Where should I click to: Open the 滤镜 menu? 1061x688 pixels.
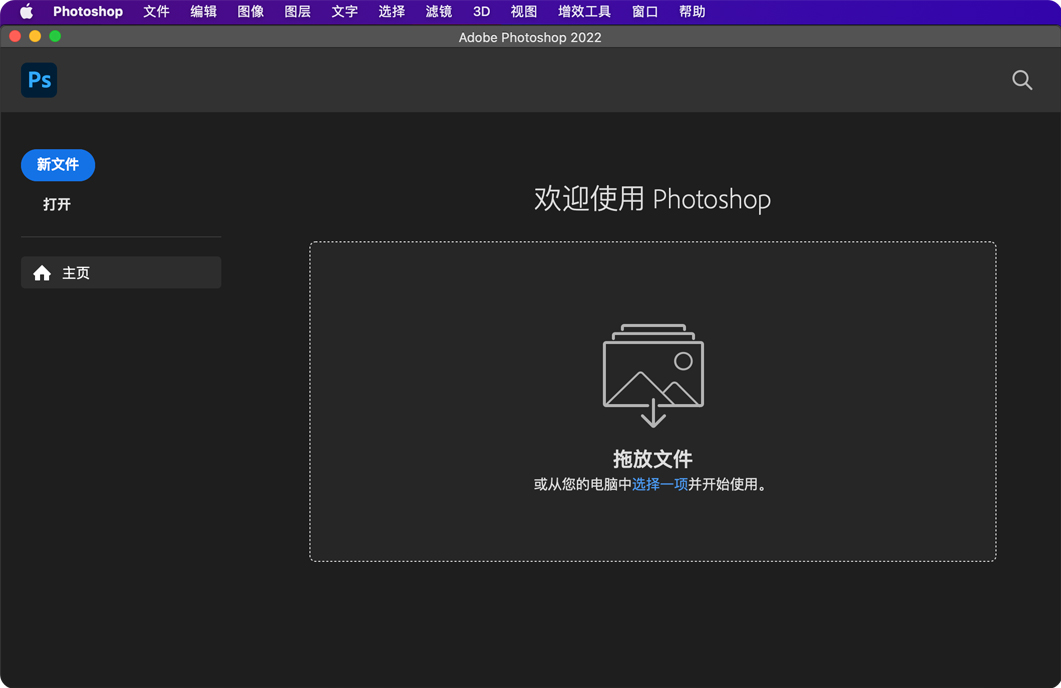click(x=438, y=11)
